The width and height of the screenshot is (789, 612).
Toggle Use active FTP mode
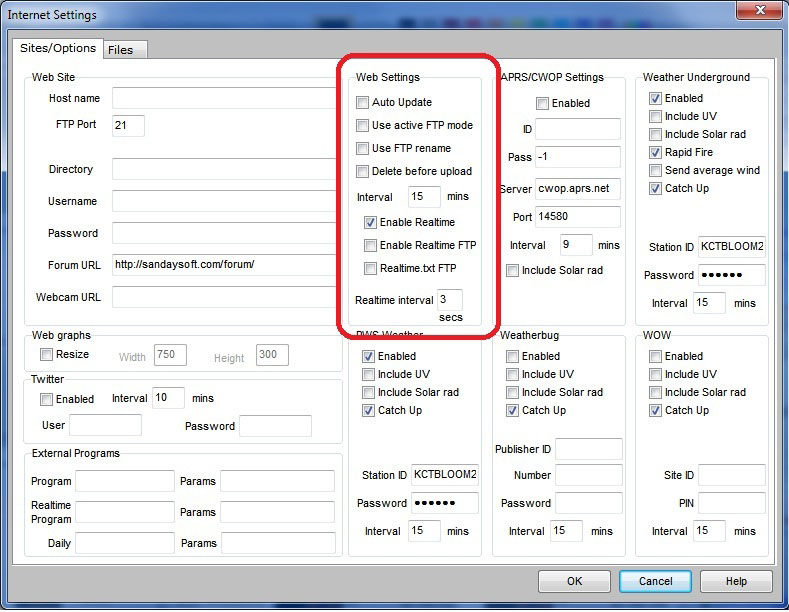tap(363, 126)
